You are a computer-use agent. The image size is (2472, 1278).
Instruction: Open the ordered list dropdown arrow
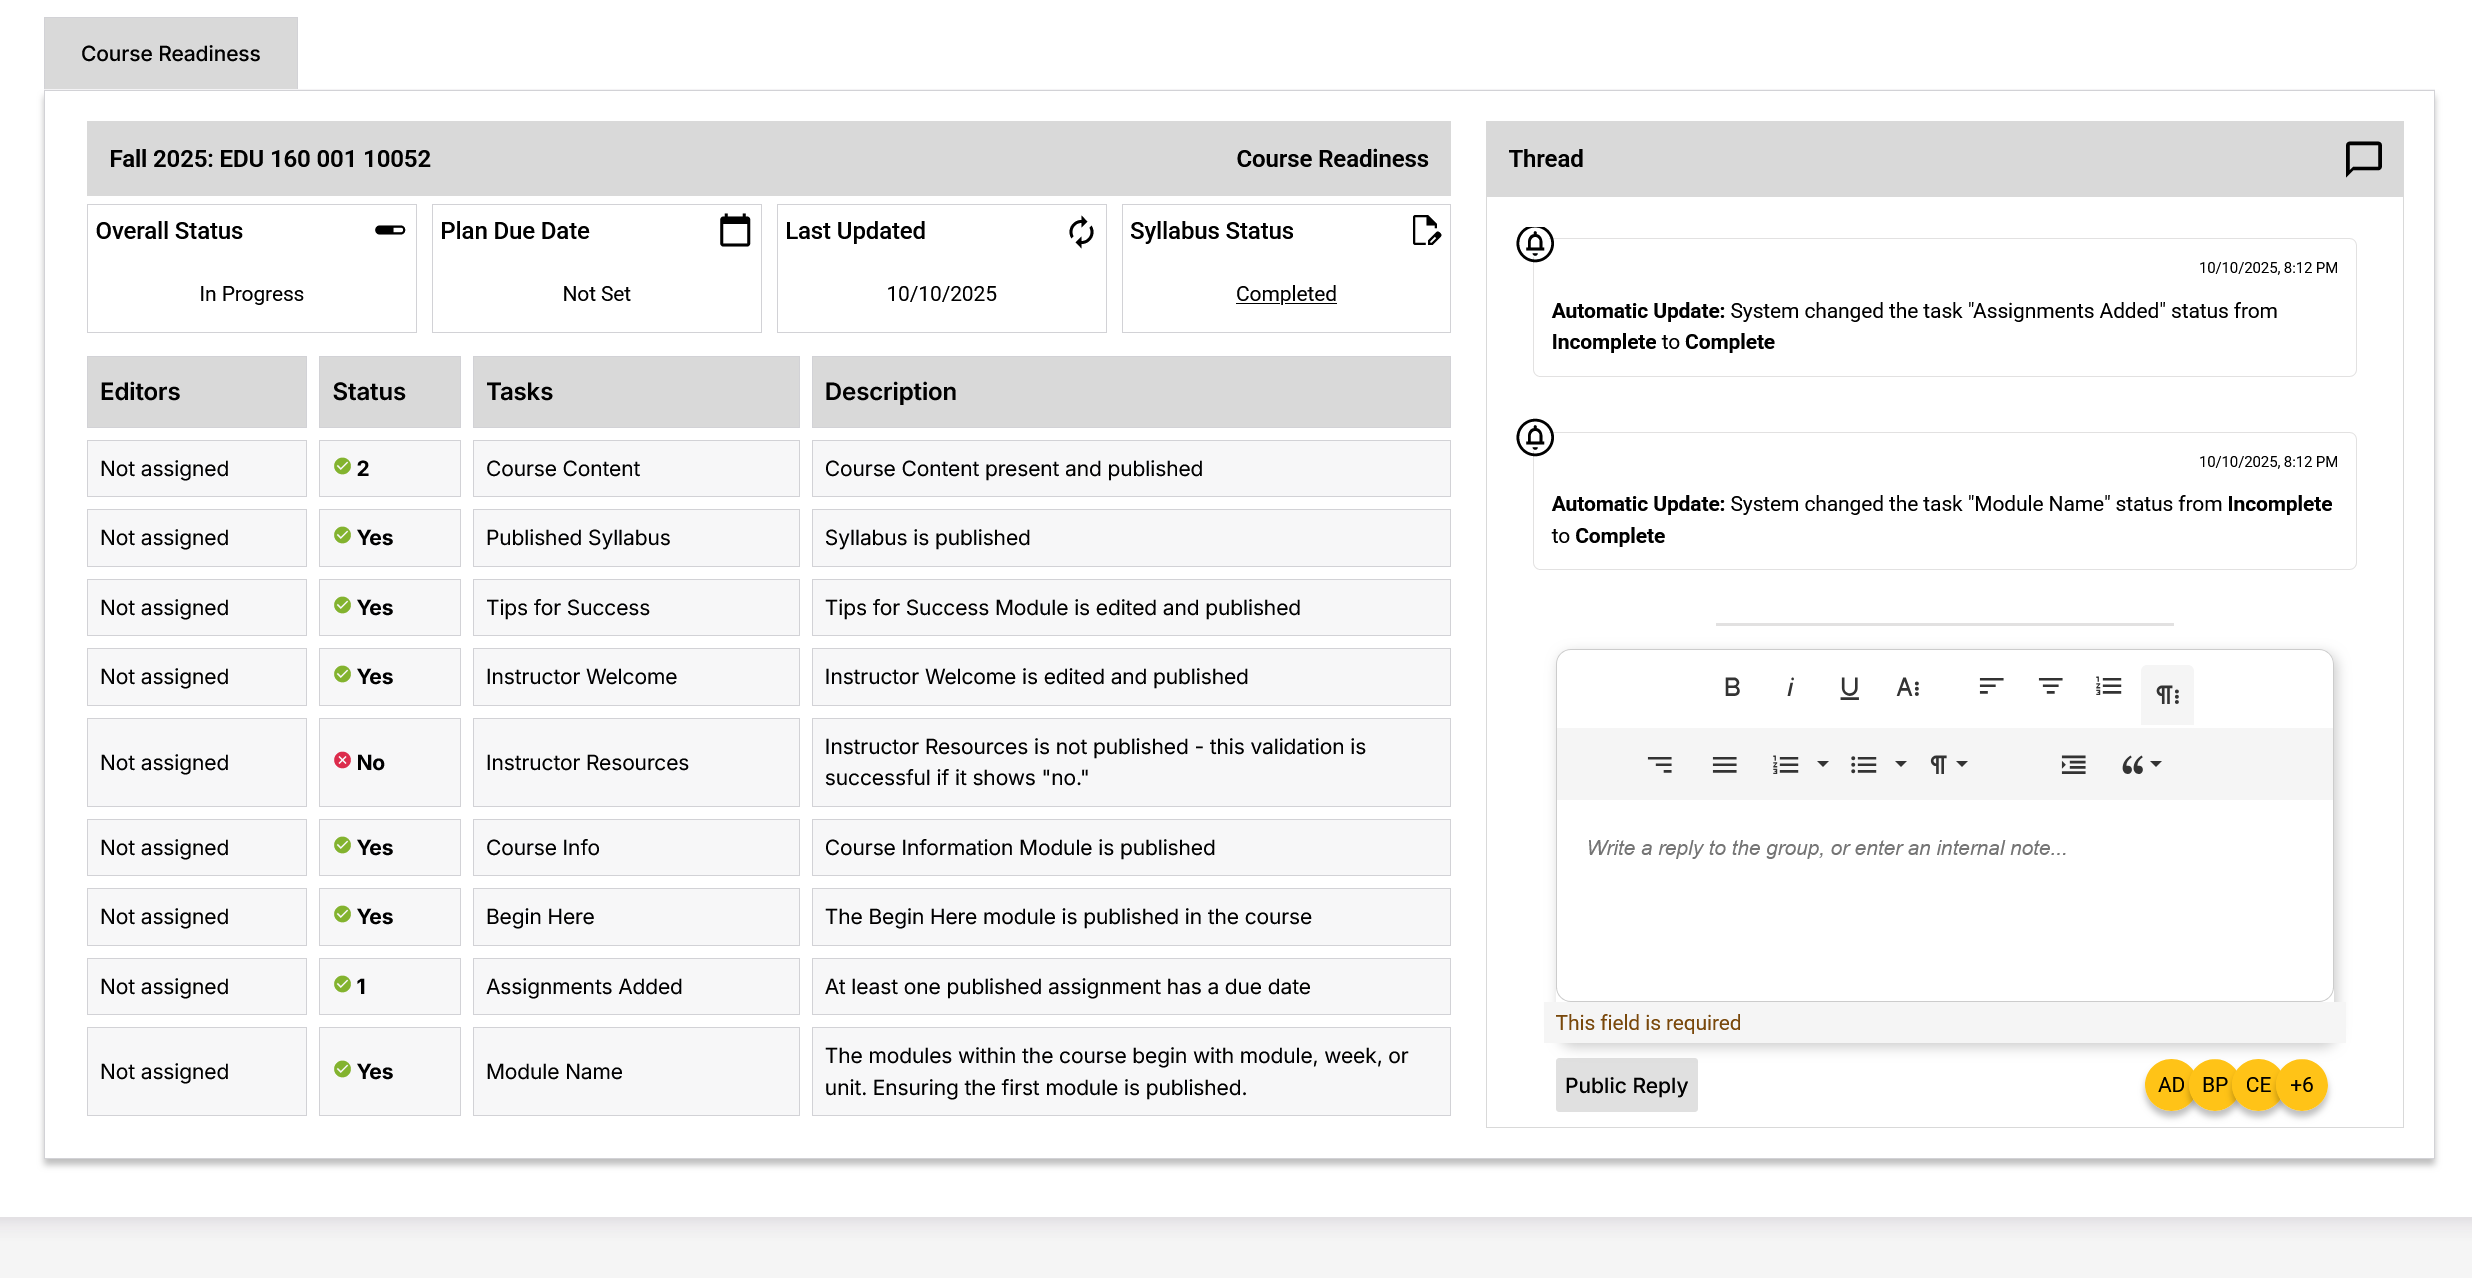click(x=1823, y=764)
